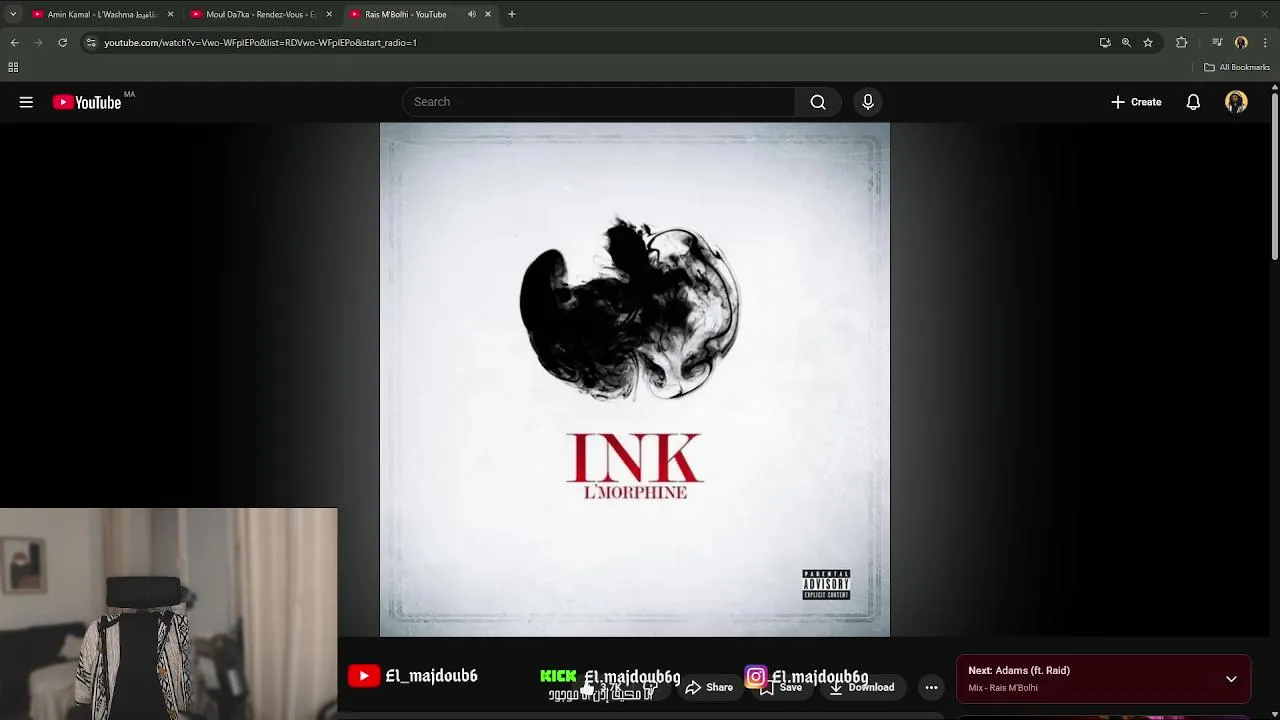Start voice search with microphone icon
The image size is (1280, 720).
pos(868,102)
